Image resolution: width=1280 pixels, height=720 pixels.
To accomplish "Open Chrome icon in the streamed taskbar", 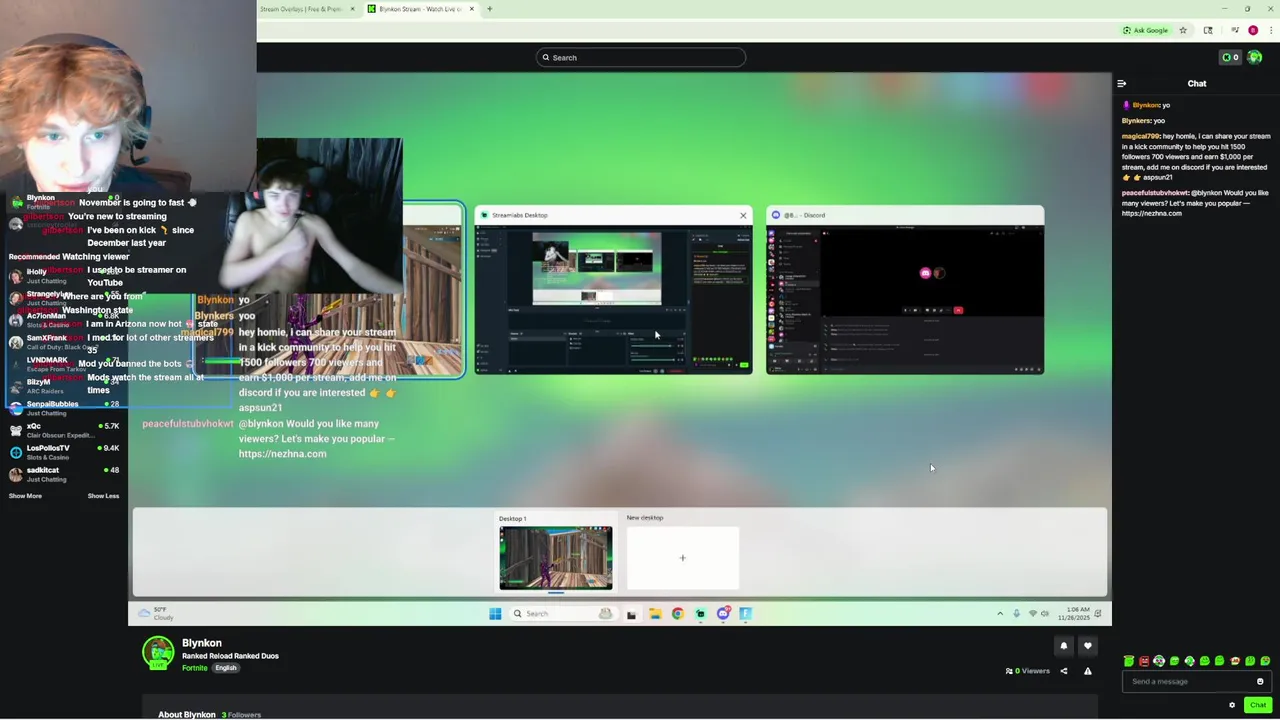I will [678, 614].
